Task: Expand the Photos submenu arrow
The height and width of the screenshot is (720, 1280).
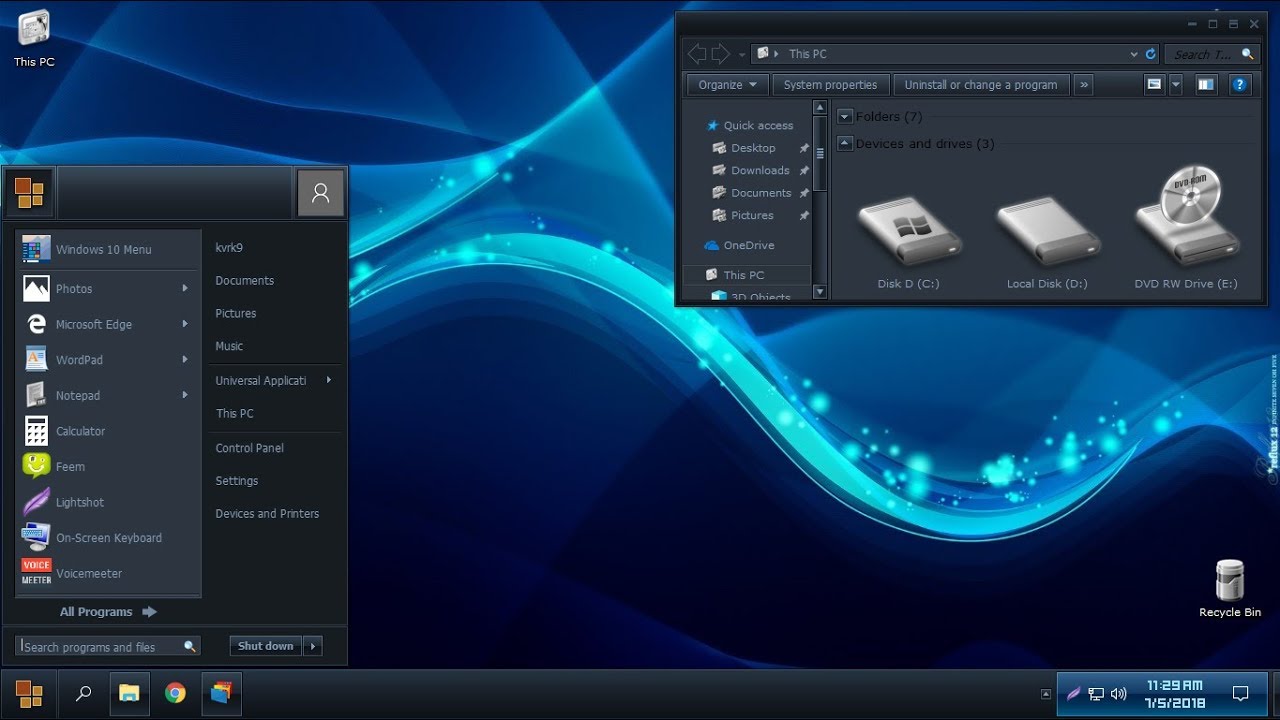Action: [x=185, y=289]
